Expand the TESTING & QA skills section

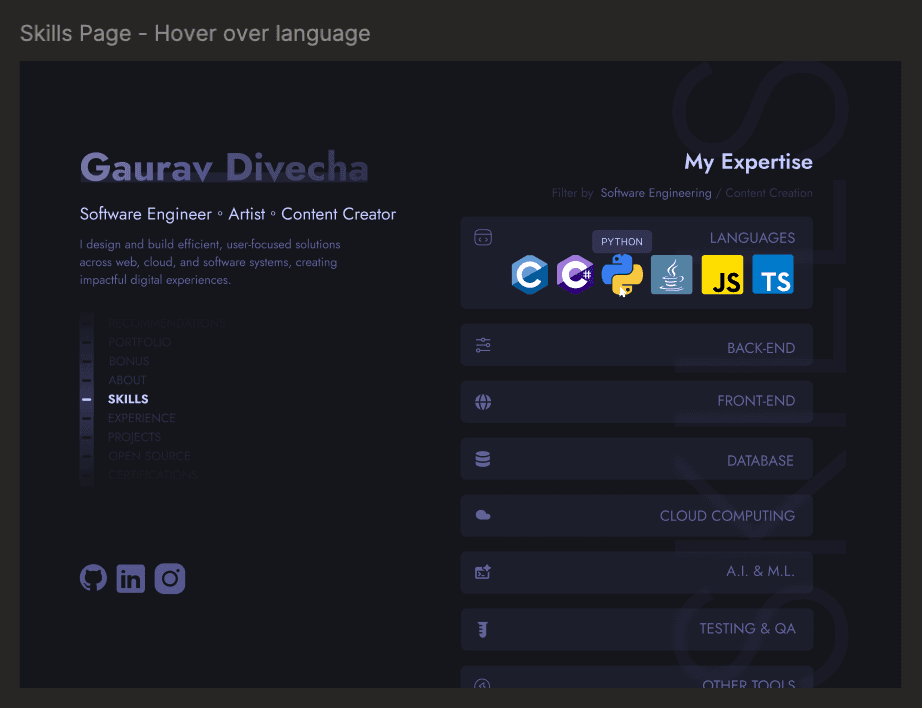637,629
